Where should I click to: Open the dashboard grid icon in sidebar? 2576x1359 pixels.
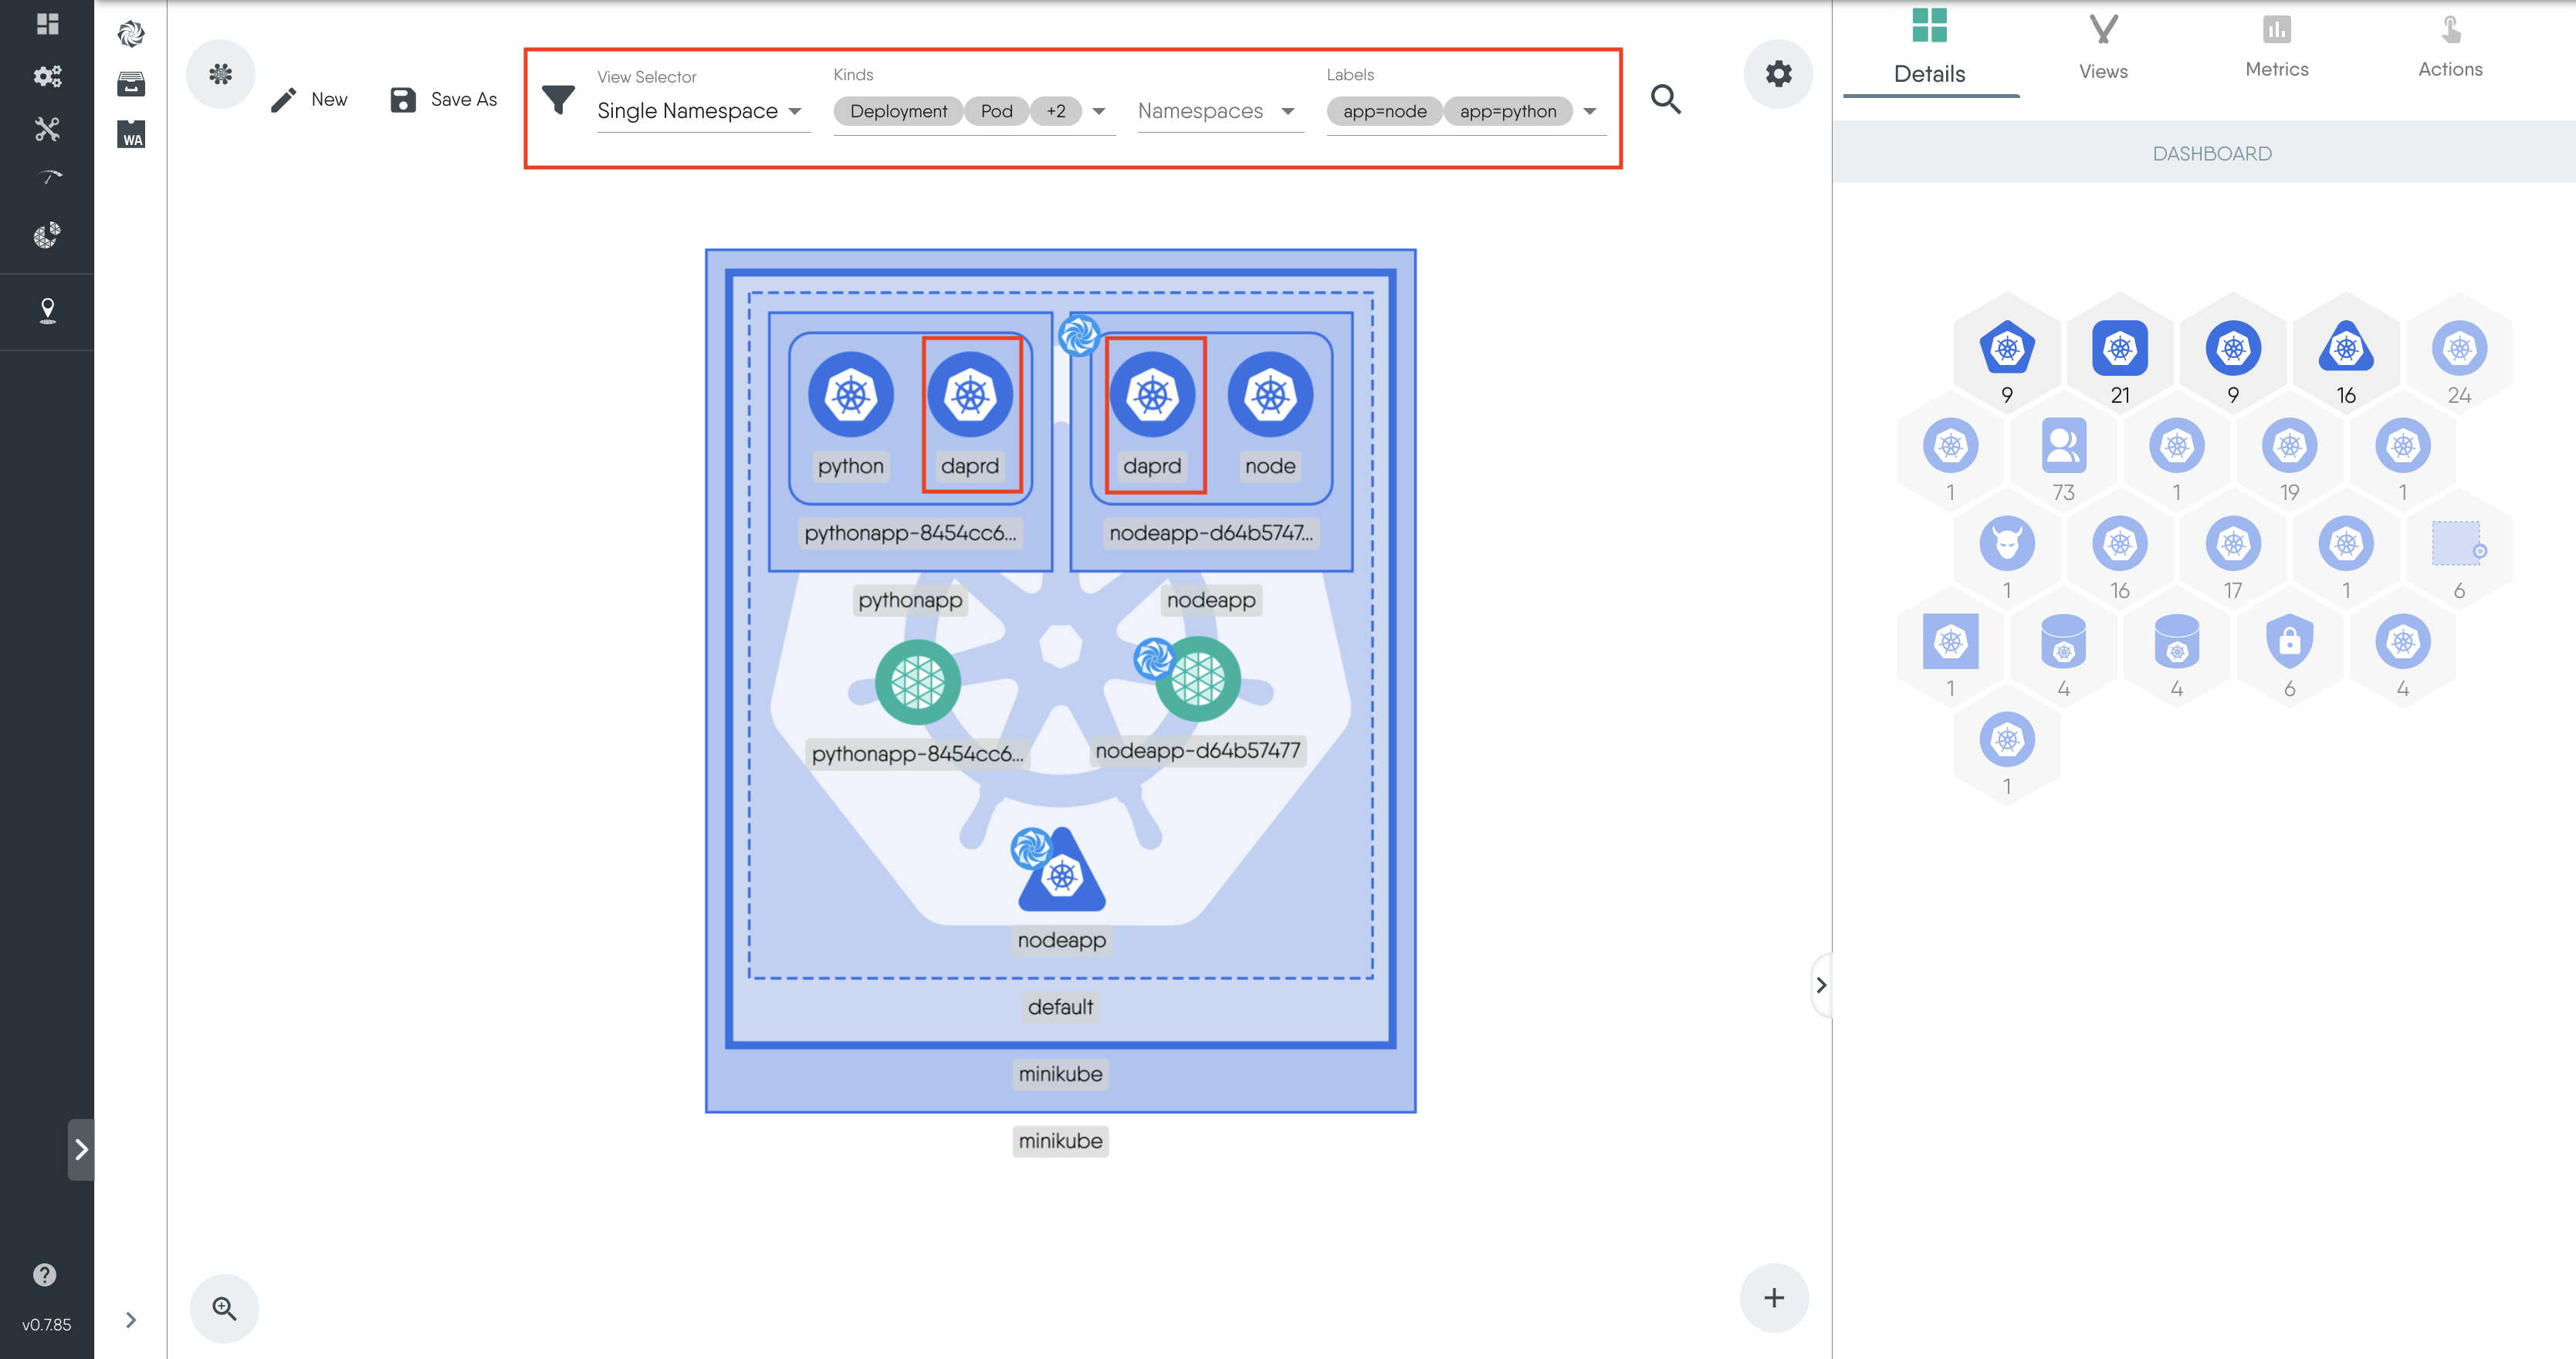tap(47, 23)
